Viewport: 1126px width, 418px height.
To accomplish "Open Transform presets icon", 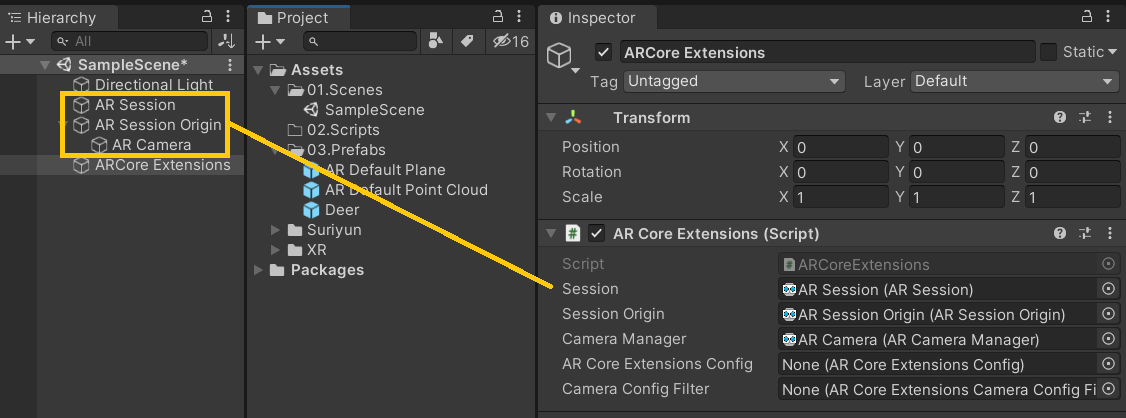I will [x=1084, y=118].
